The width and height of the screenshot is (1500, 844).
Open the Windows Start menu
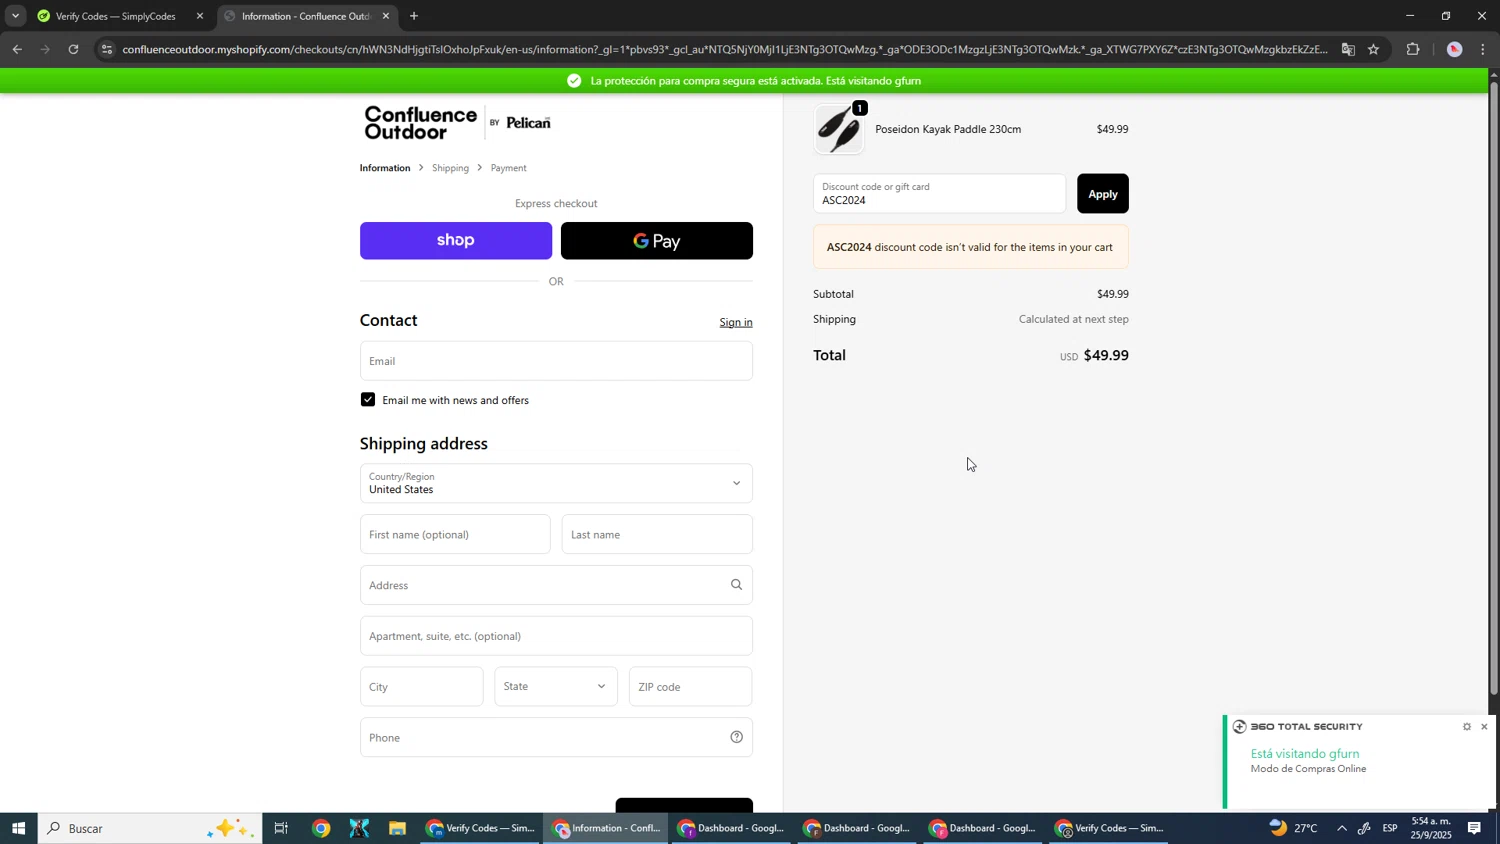(x=18, y=828)
